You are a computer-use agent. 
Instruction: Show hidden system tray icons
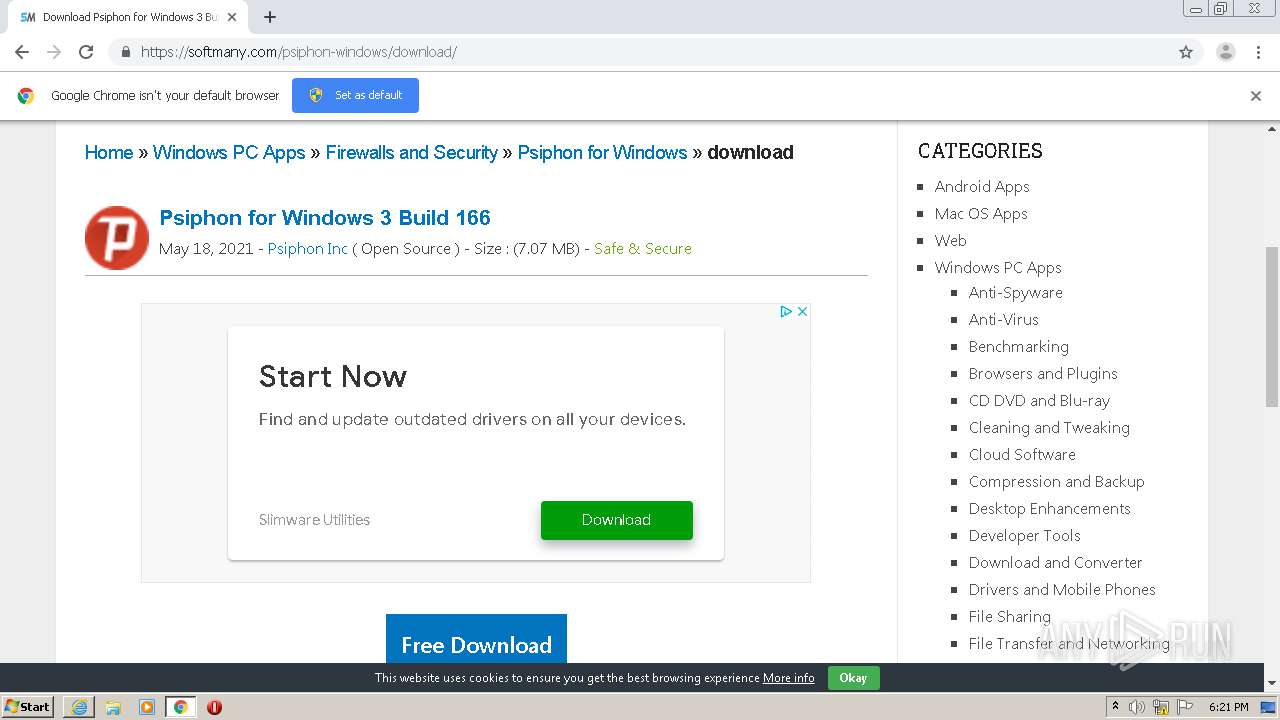1115,707
